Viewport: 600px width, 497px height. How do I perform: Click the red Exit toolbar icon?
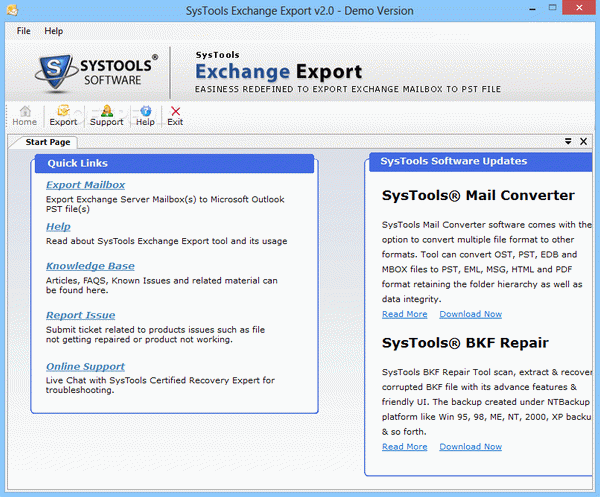coord(175,116)
